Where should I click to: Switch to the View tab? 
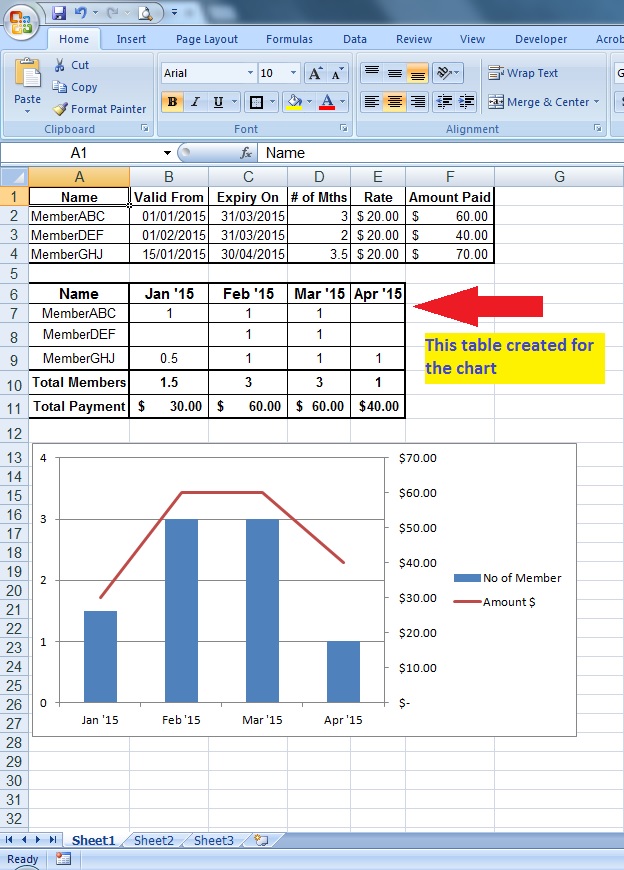(x=472, y=39)
